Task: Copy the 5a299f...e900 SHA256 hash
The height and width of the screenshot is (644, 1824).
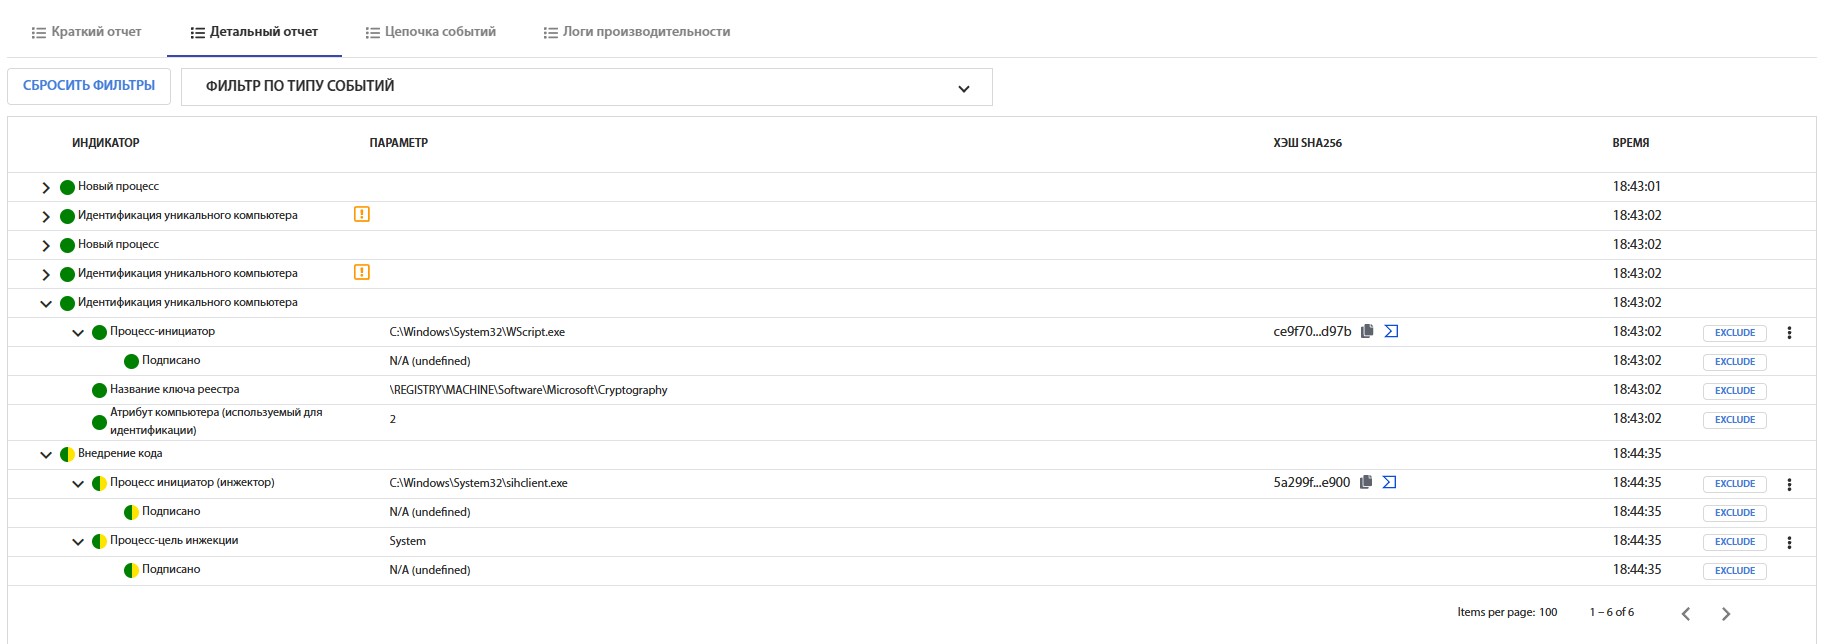Action: tap(1365, 482)
